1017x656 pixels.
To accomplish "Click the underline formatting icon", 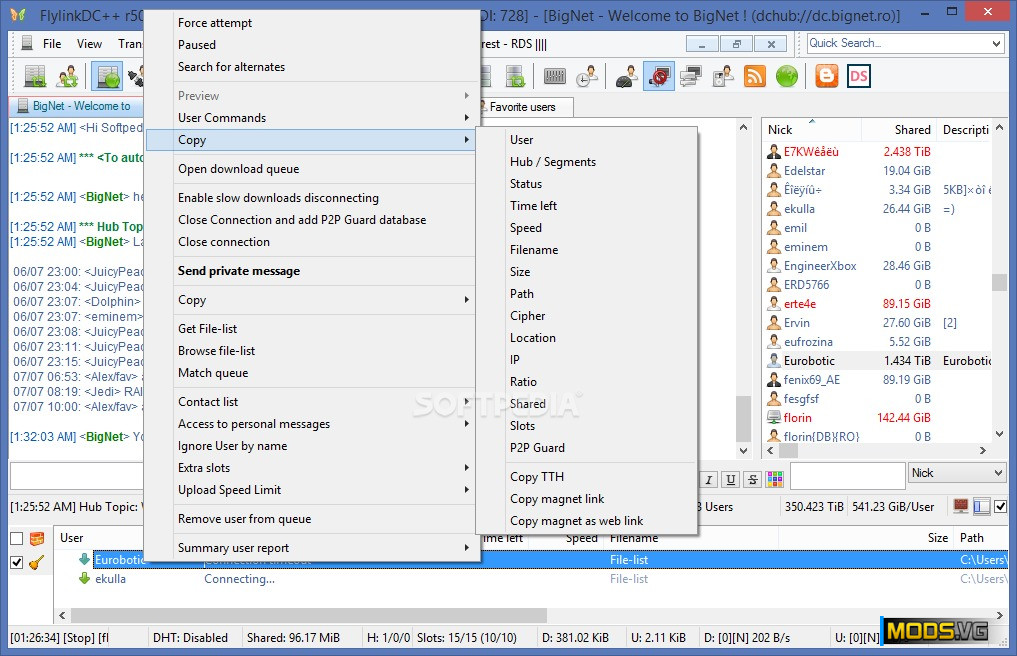I will pyautogui.click(x=730, y=480).
